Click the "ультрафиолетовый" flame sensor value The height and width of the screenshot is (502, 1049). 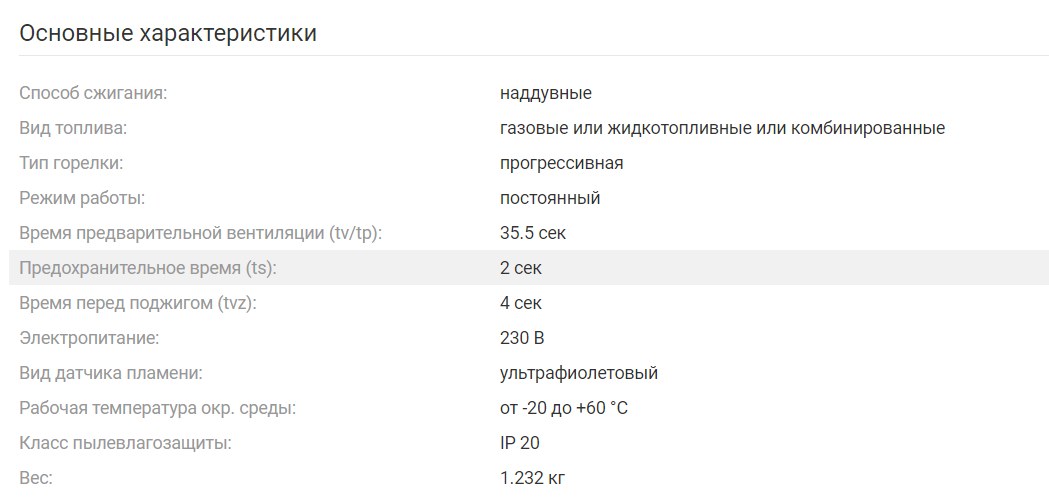(579, 373)
